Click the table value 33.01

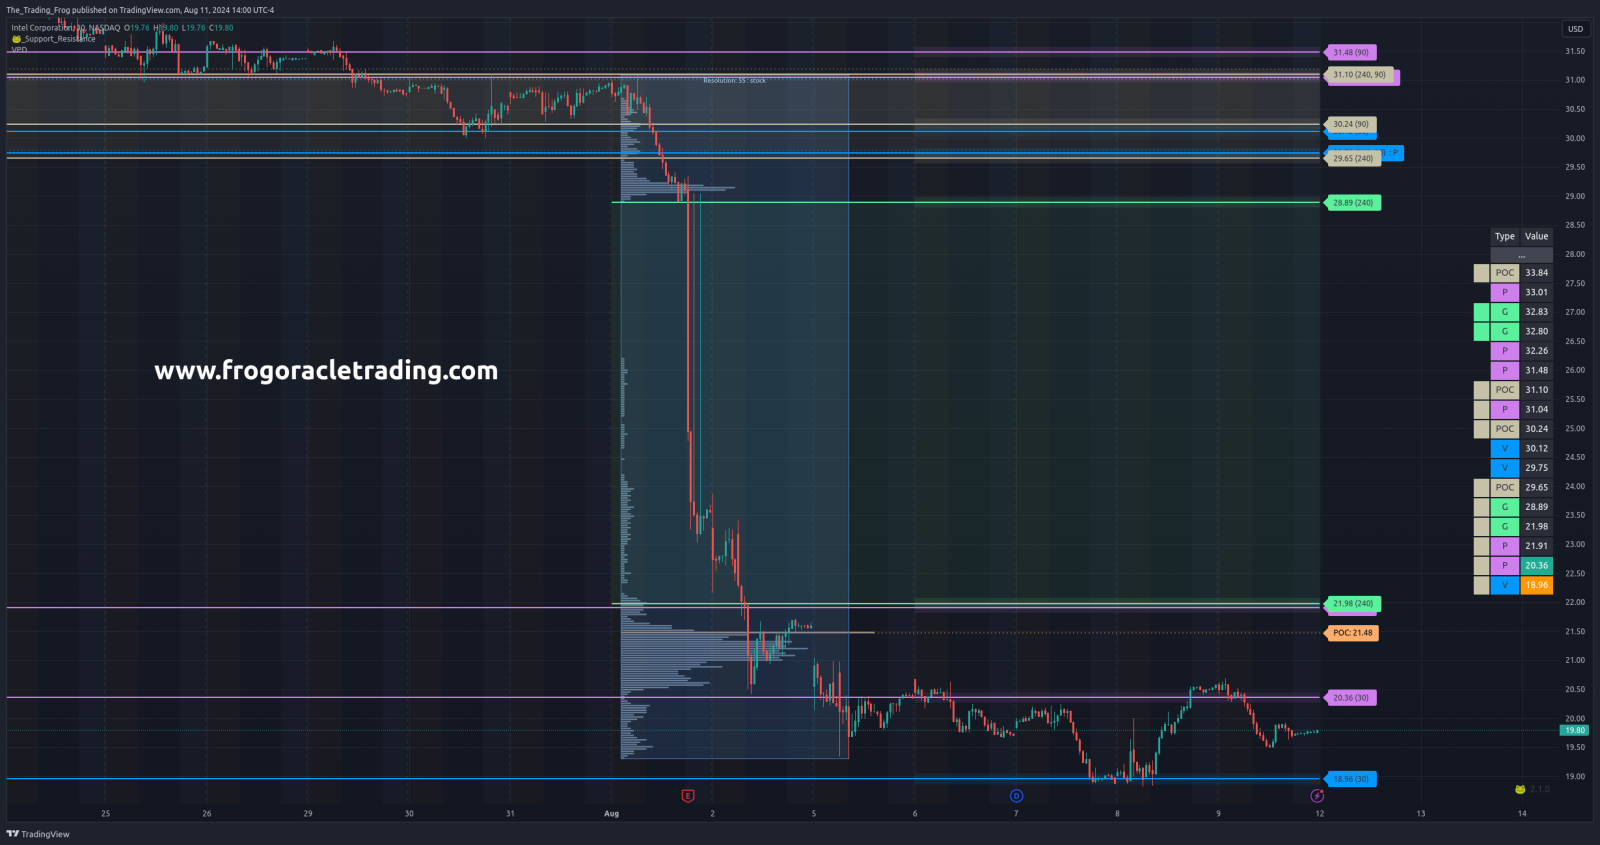[x=1537, y=292]
